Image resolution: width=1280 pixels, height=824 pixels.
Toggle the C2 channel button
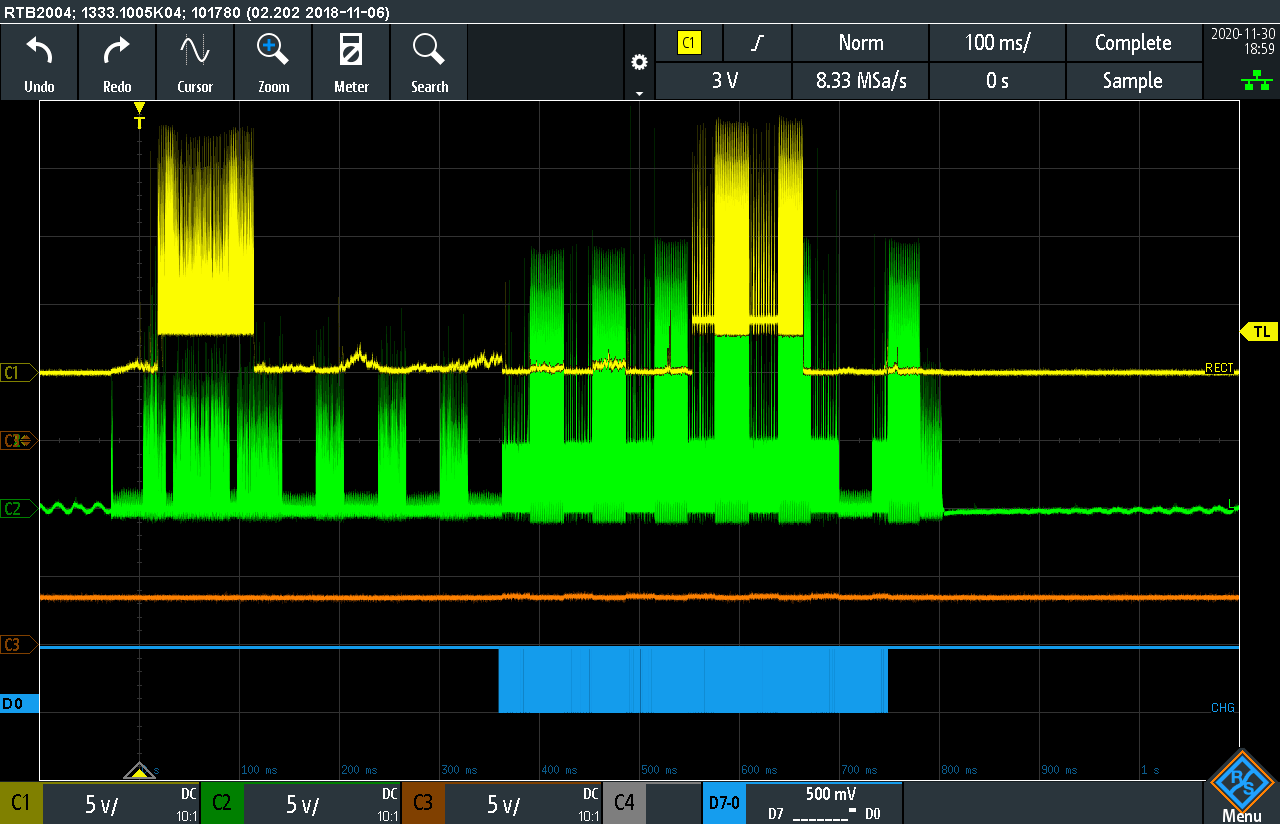click(x=222, y=803)
